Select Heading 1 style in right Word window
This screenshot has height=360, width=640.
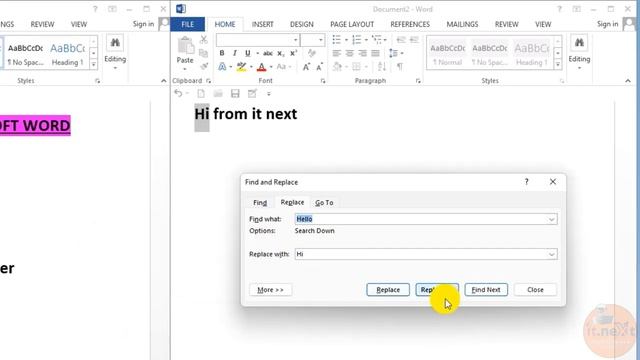(x=532, y=53)
